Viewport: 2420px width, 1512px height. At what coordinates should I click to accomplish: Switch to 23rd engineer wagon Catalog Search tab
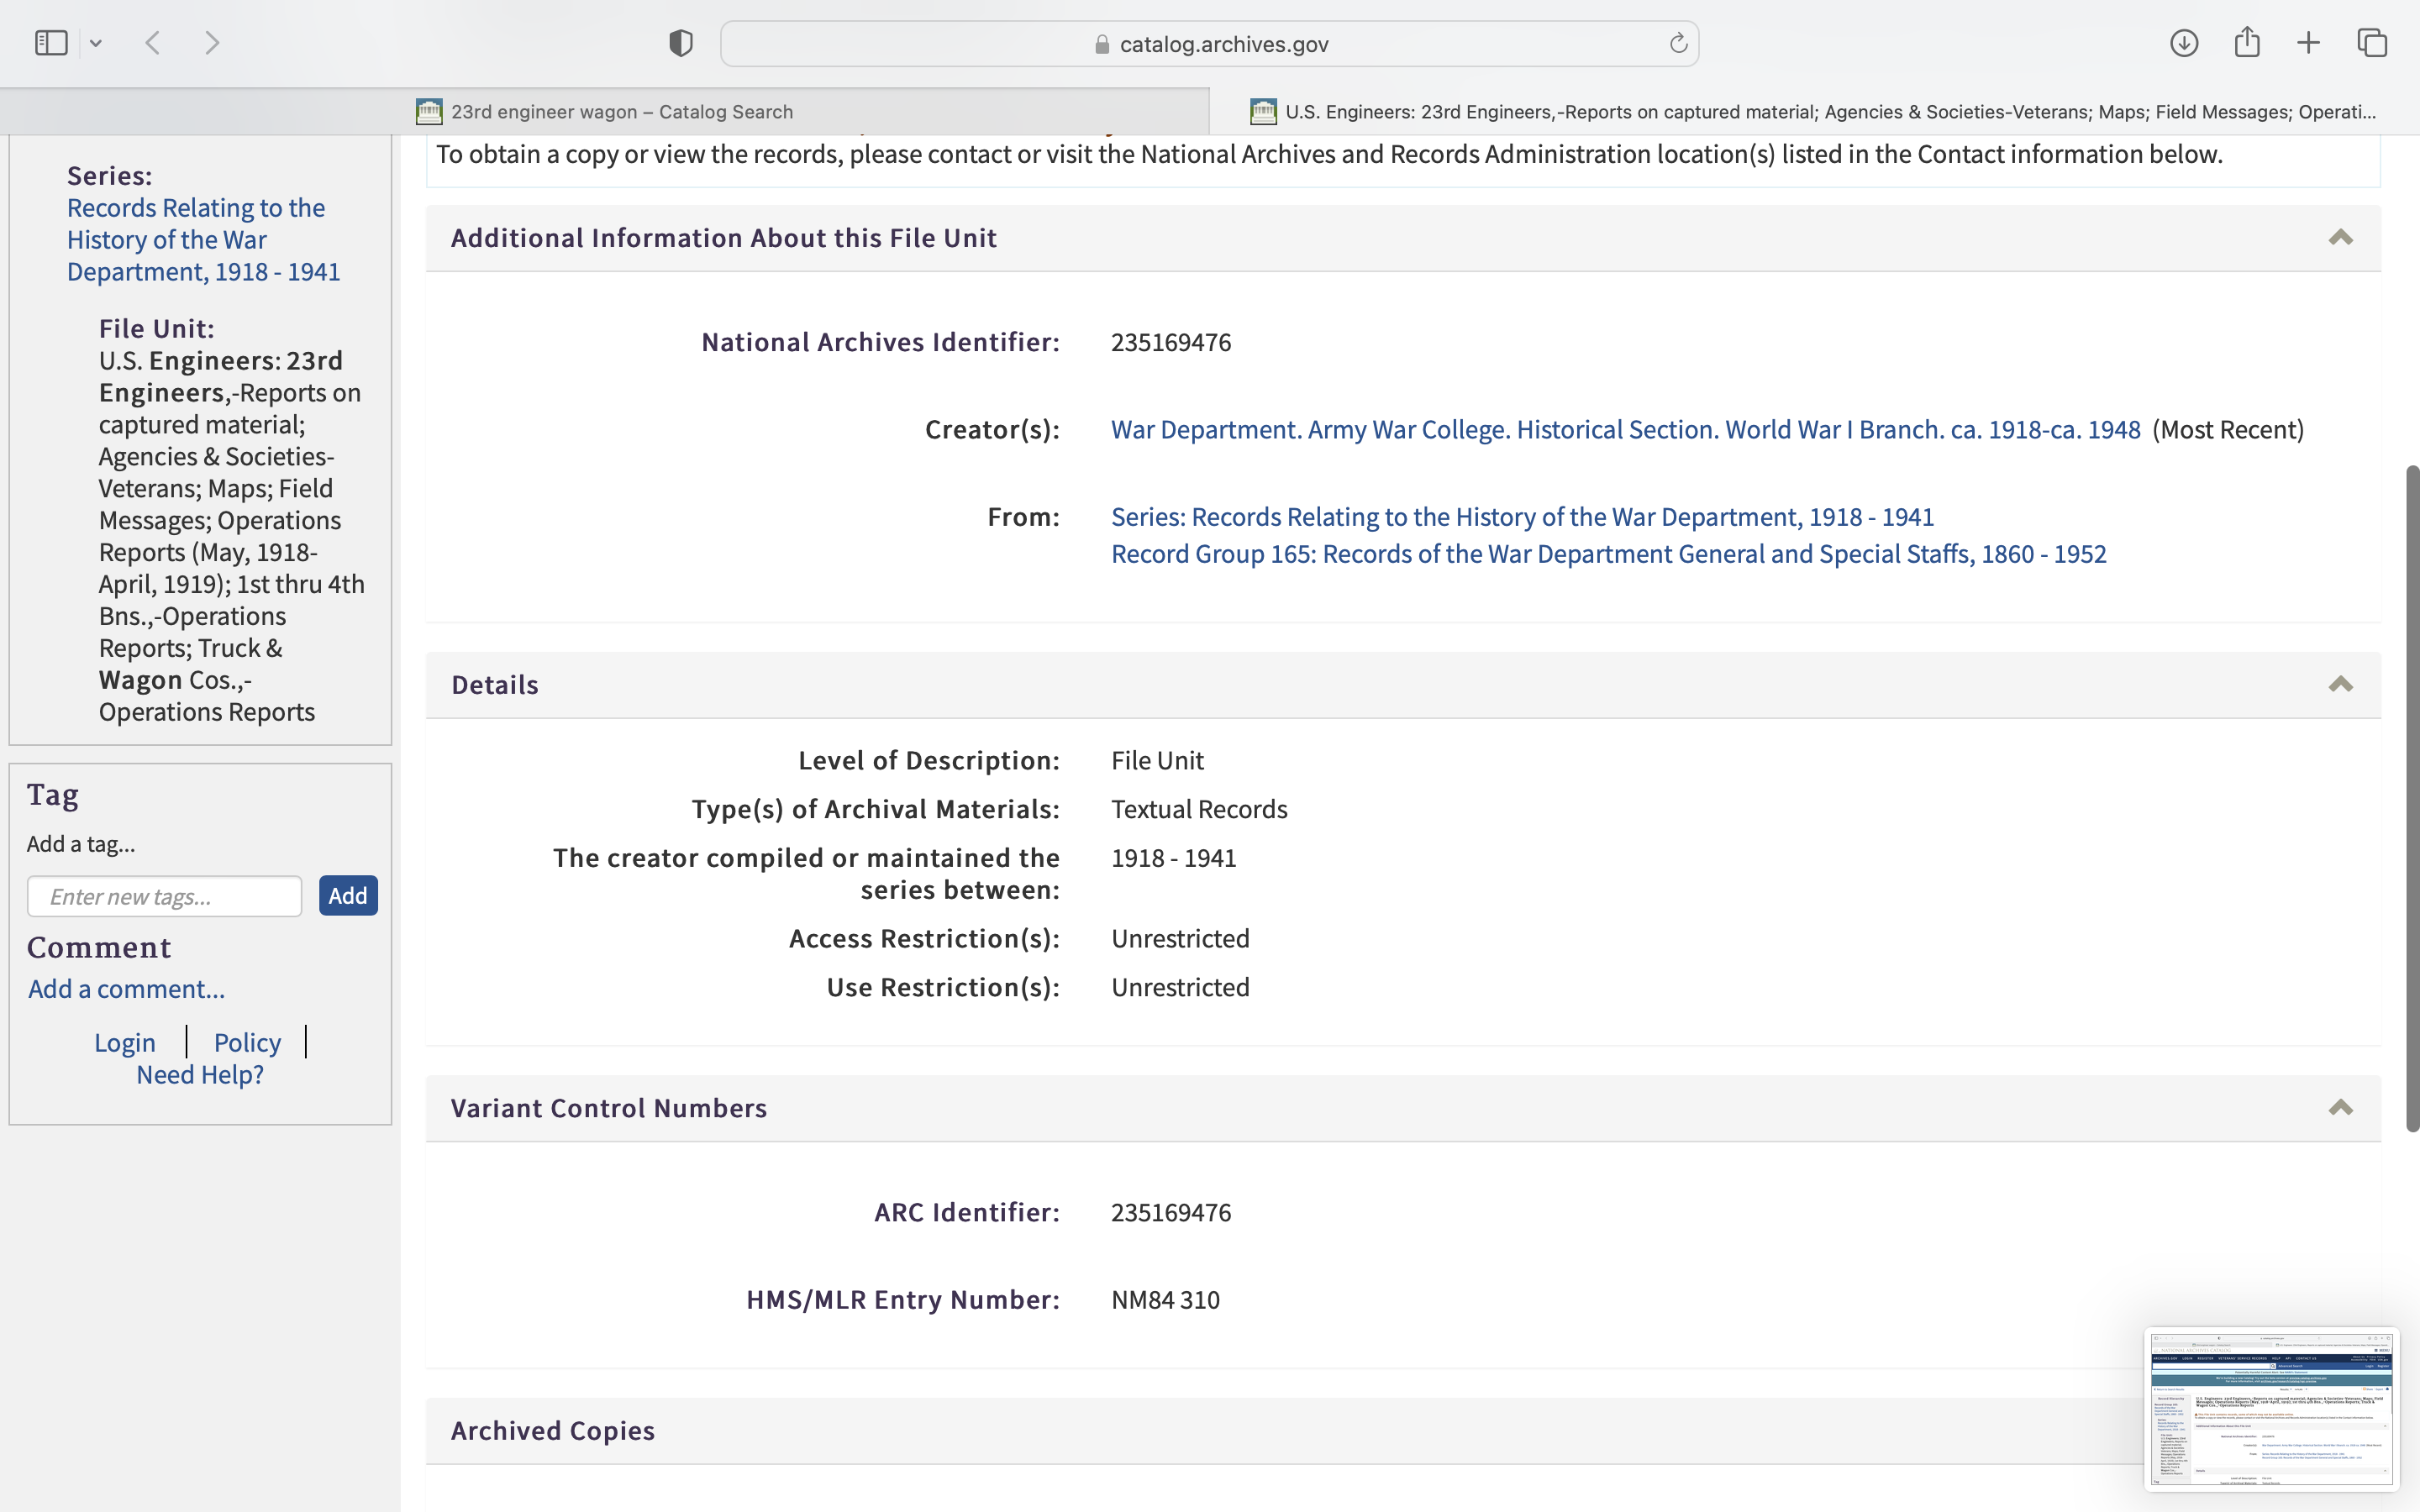(621, 112)
